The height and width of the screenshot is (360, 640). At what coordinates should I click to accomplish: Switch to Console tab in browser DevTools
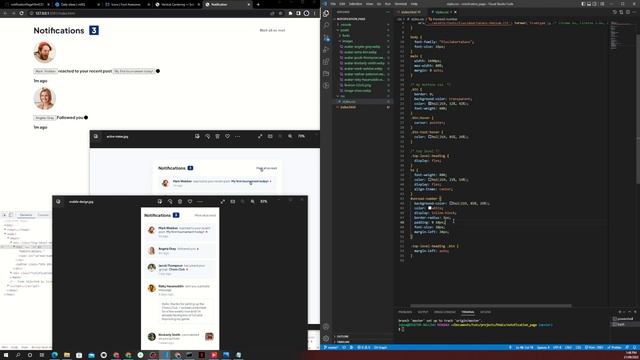(43, 215)
